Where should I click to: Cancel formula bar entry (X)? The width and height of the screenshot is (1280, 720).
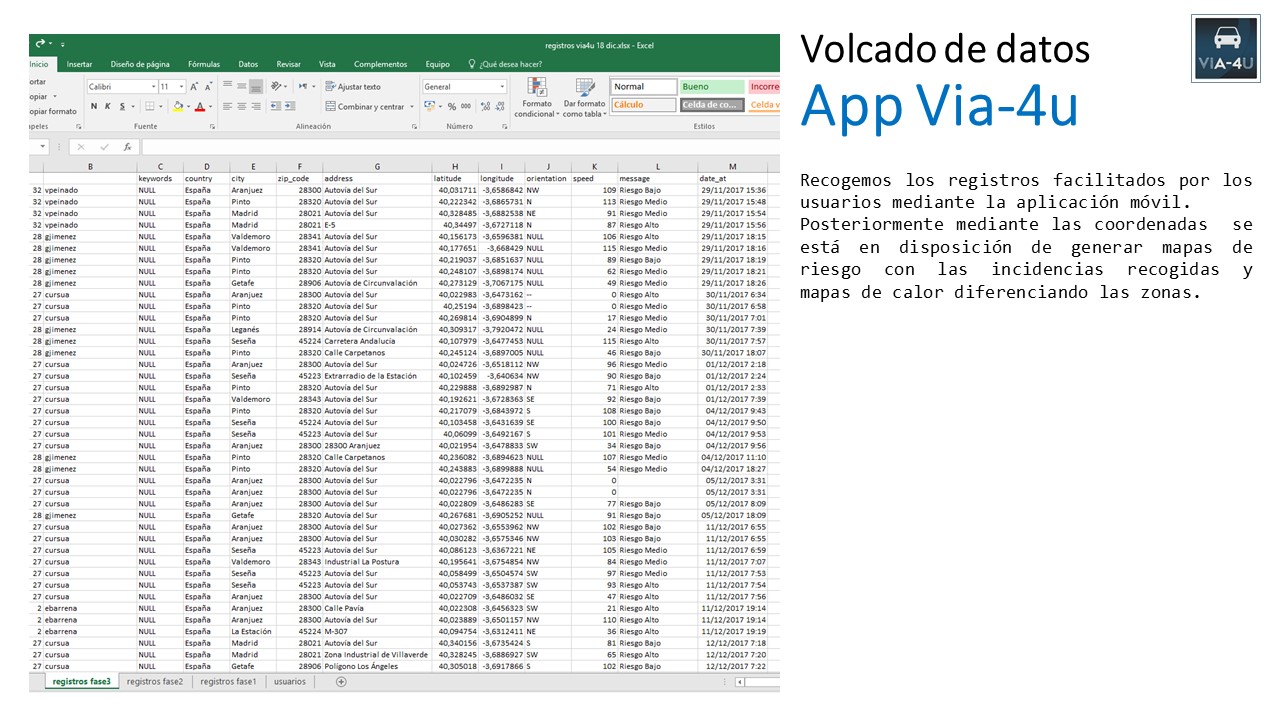coord(80,147)
